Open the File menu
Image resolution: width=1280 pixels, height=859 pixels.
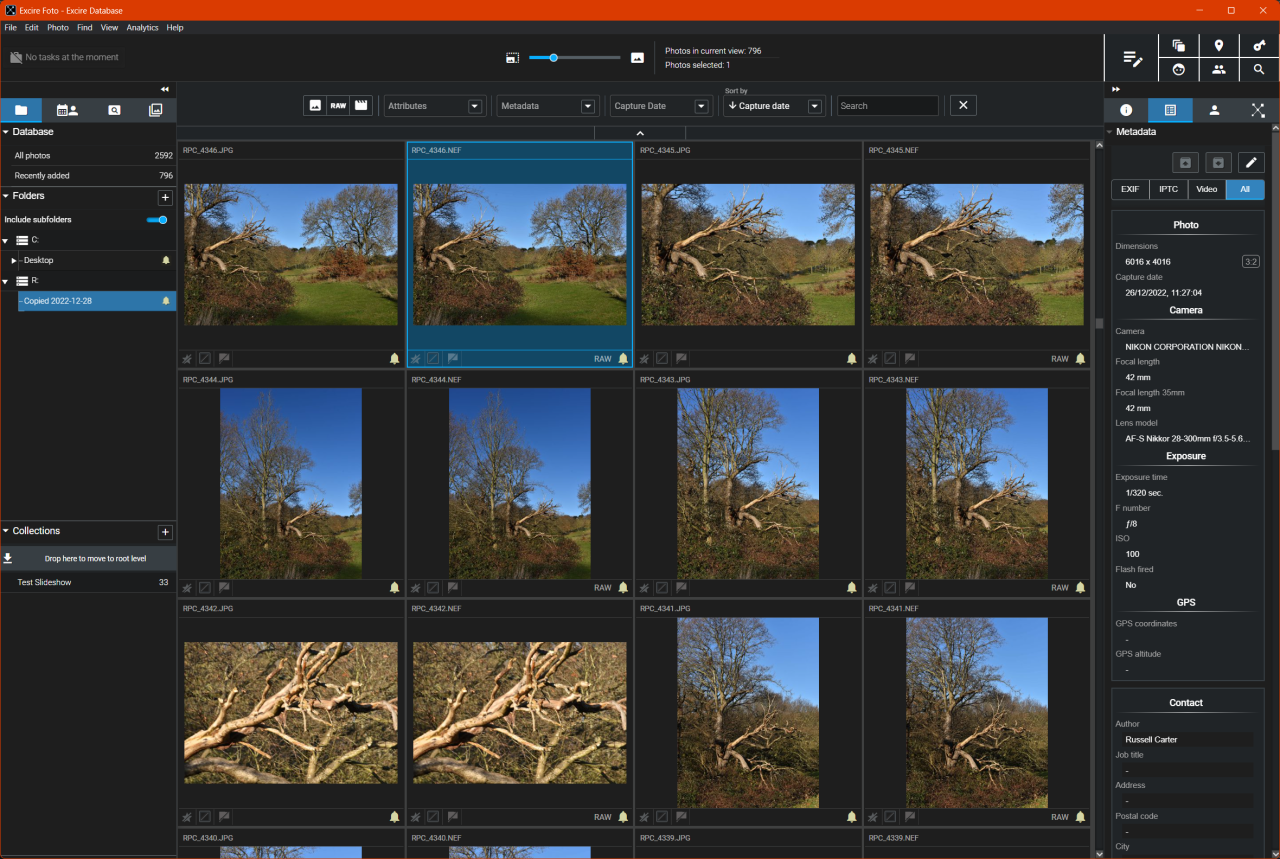[10, 28]
